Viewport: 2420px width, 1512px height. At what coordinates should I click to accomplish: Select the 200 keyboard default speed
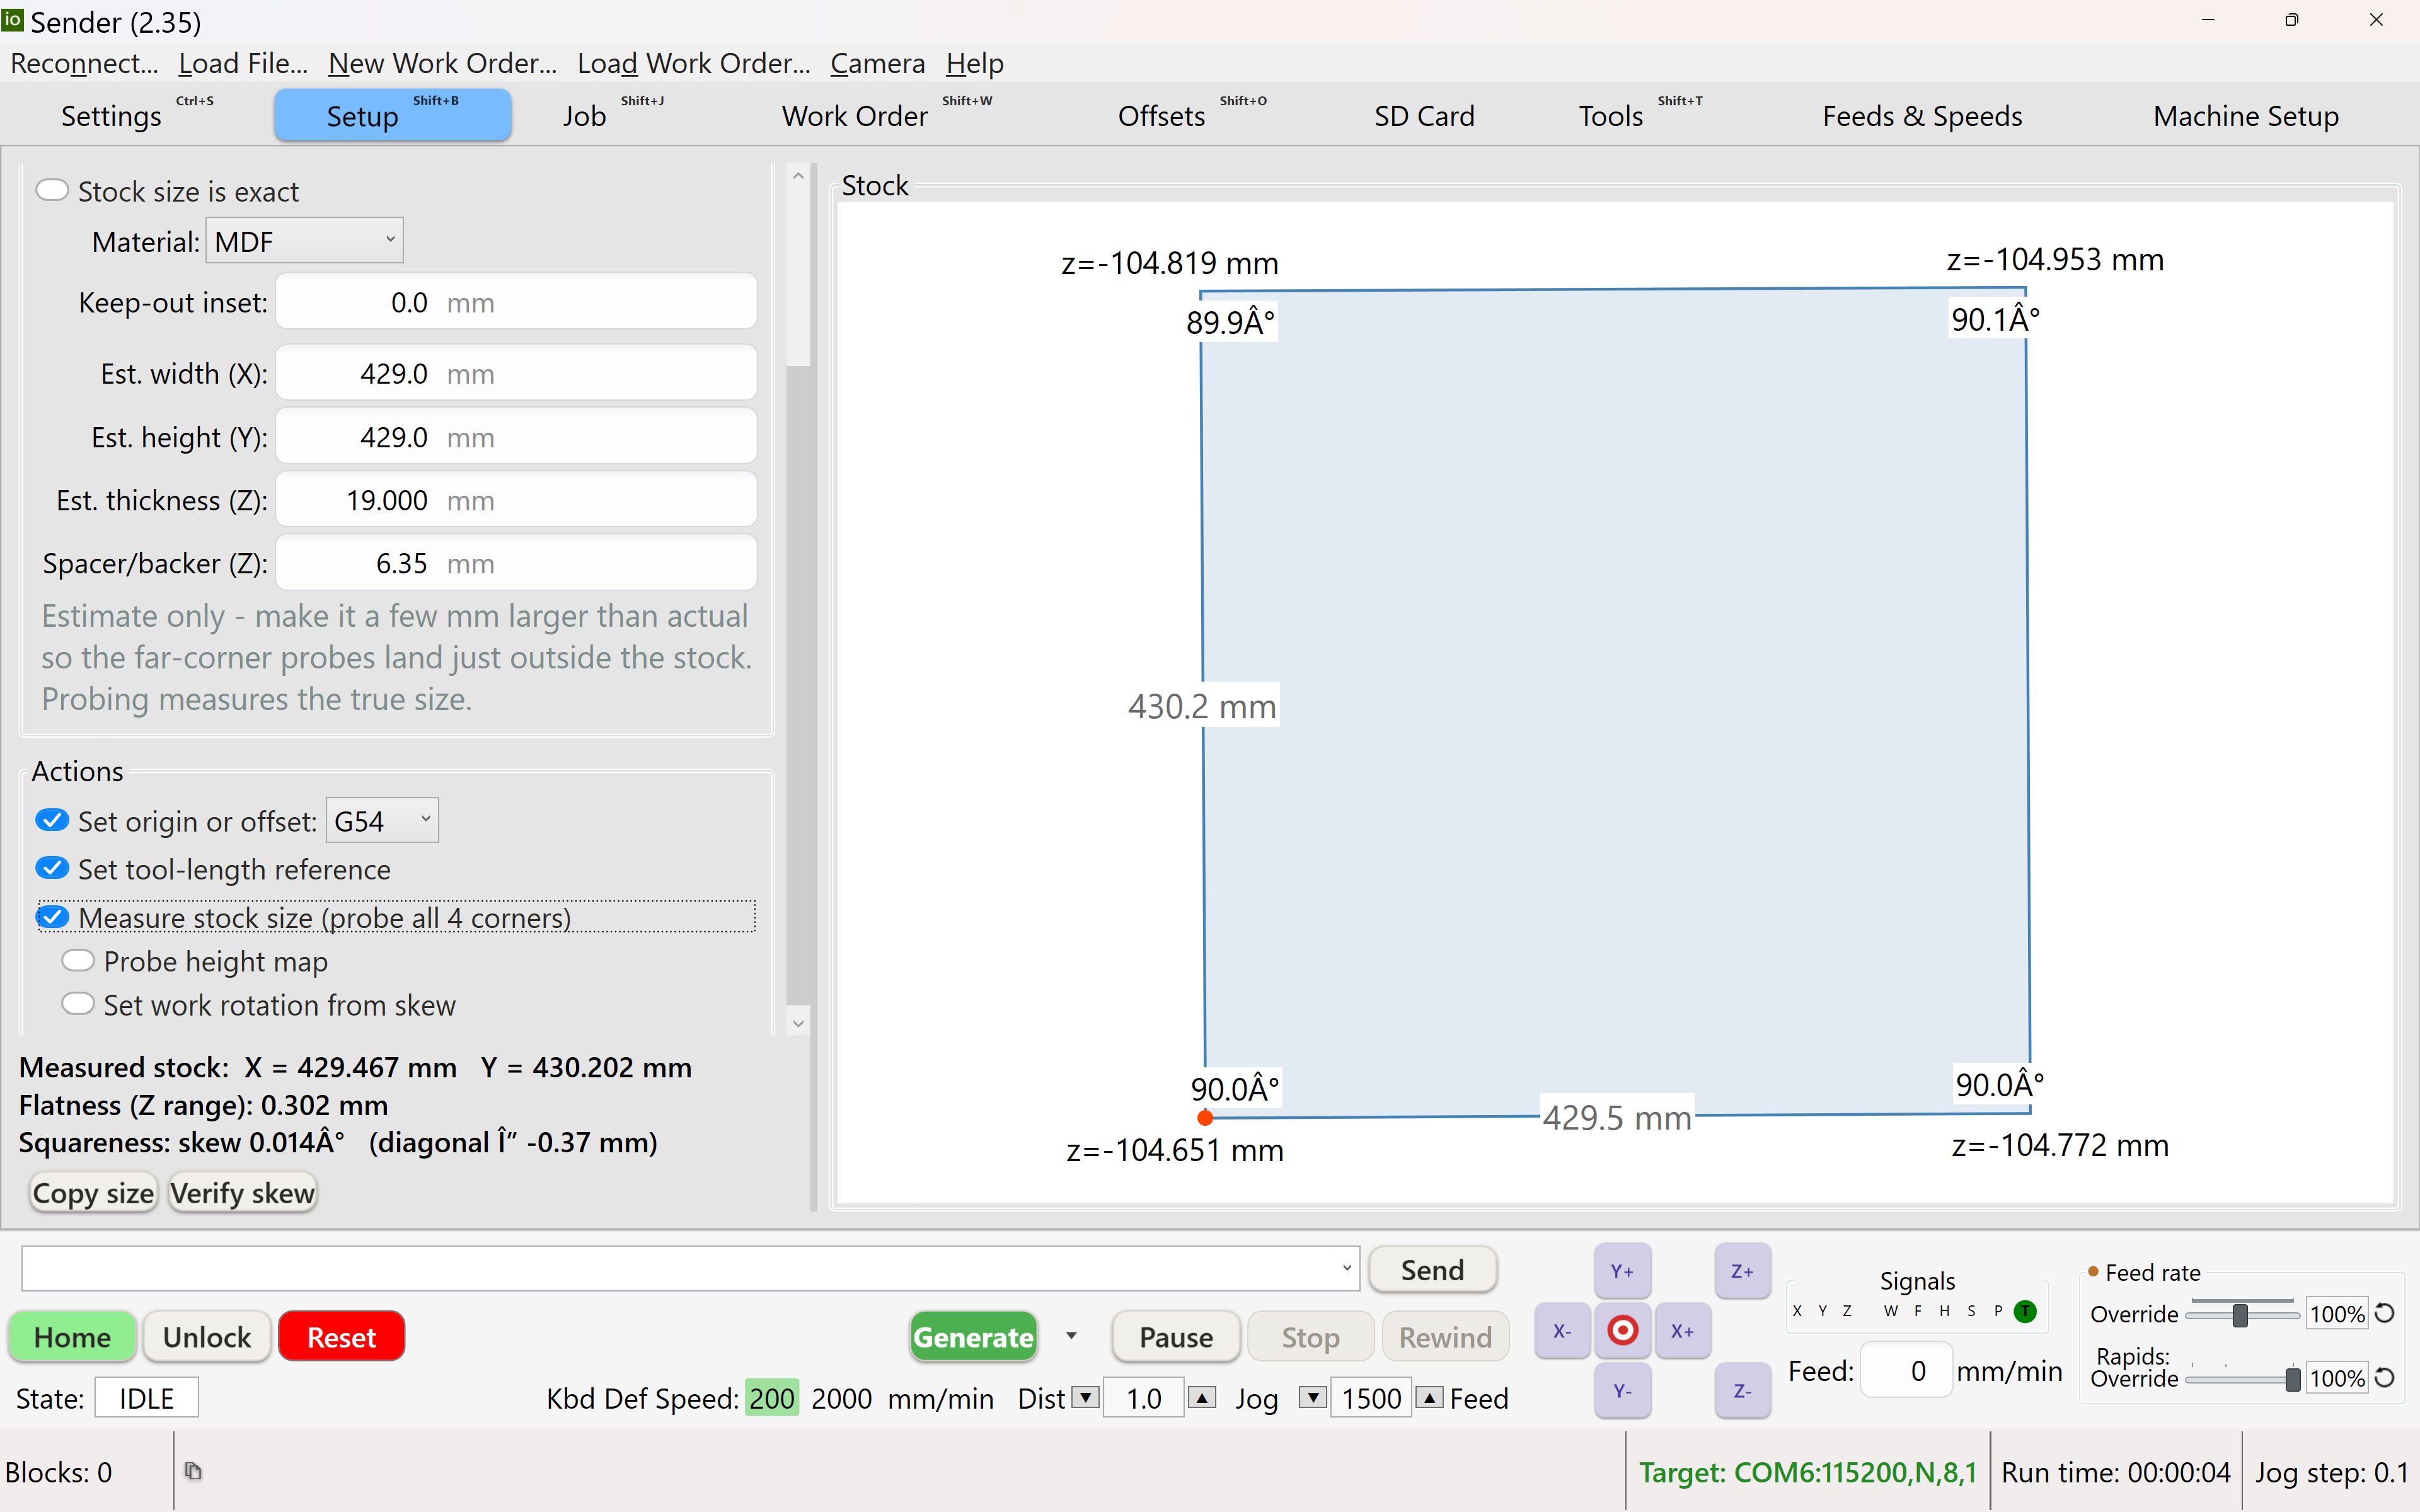(x=772, y=1398)
